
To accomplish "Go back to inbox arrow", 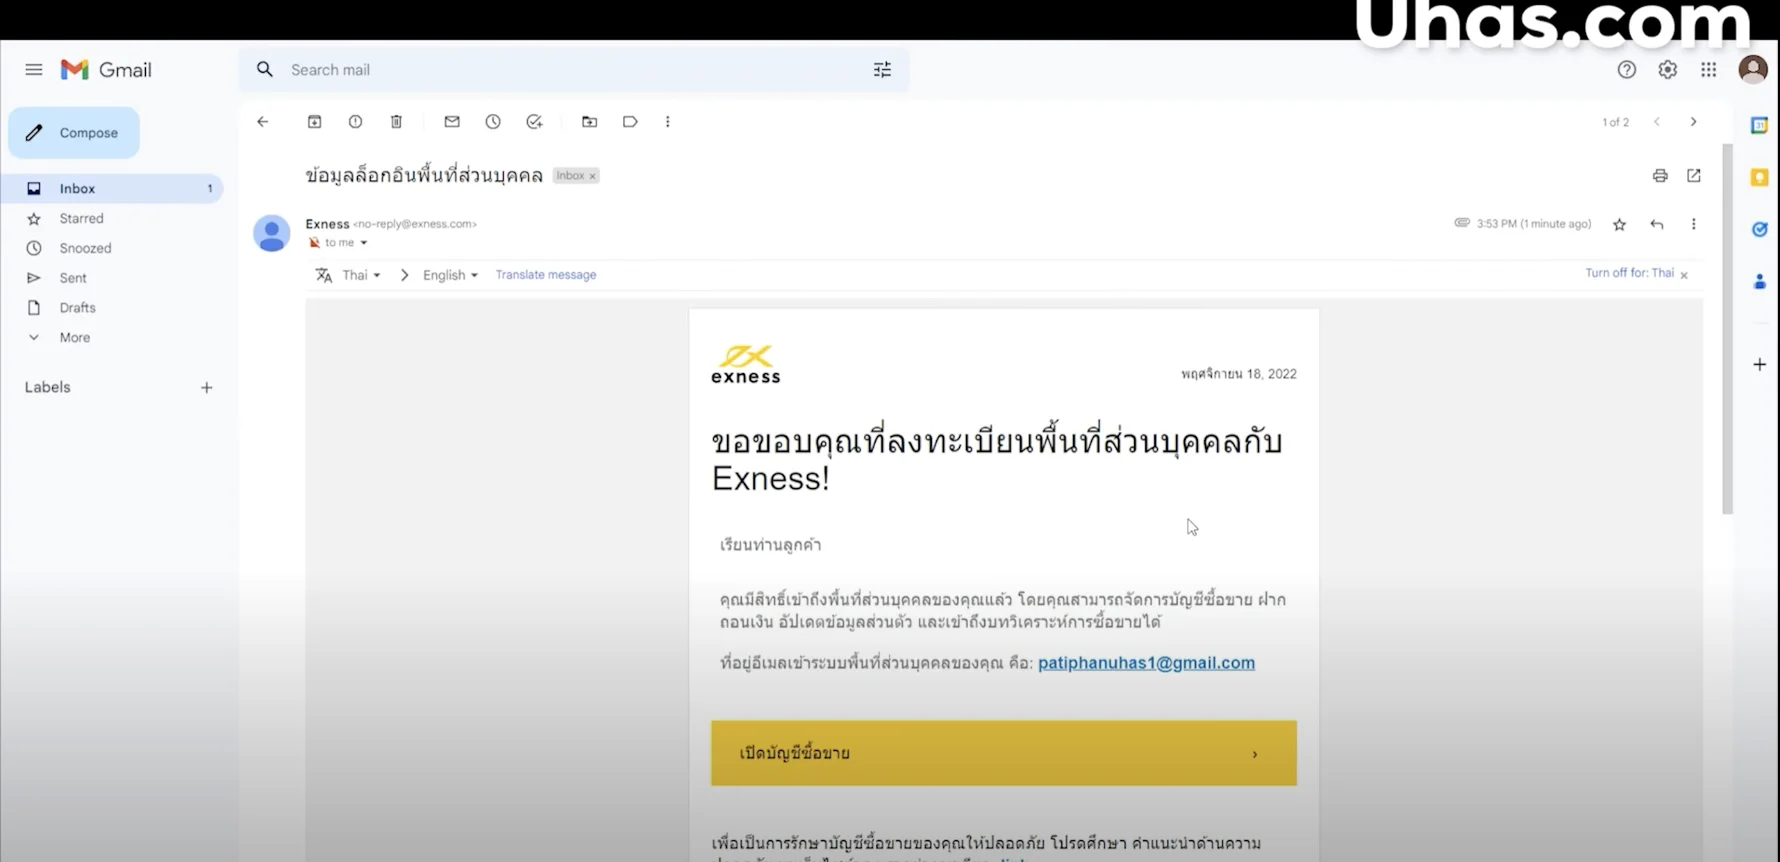I will click(x=263, y=122).
